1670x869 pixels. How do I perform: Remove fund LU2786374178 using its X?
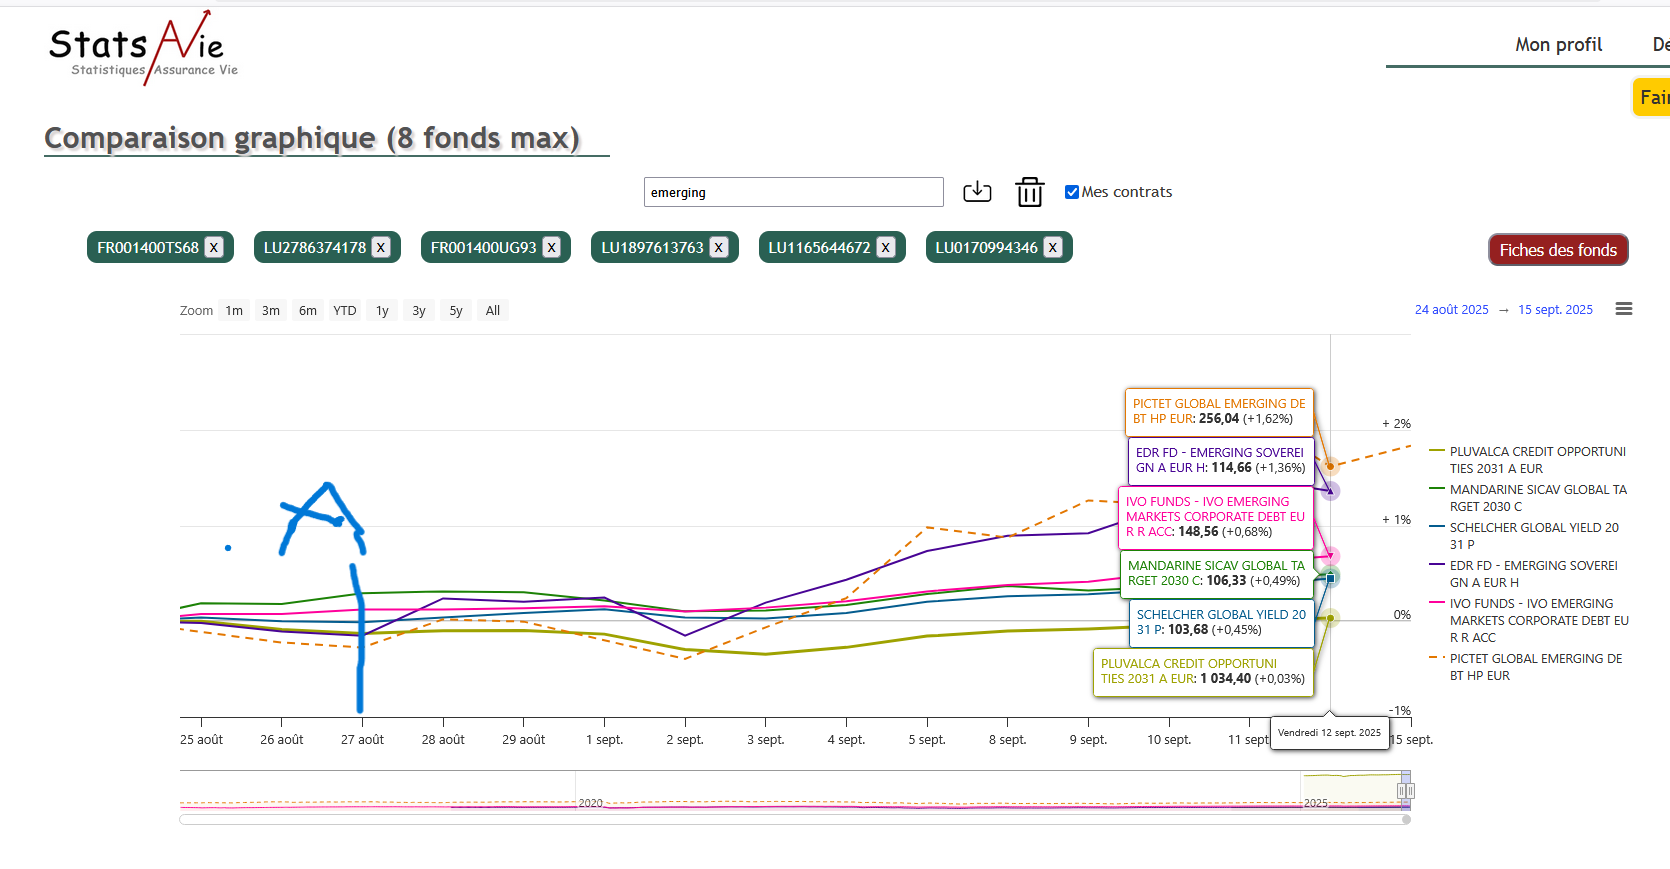click(x=381, y=248)
